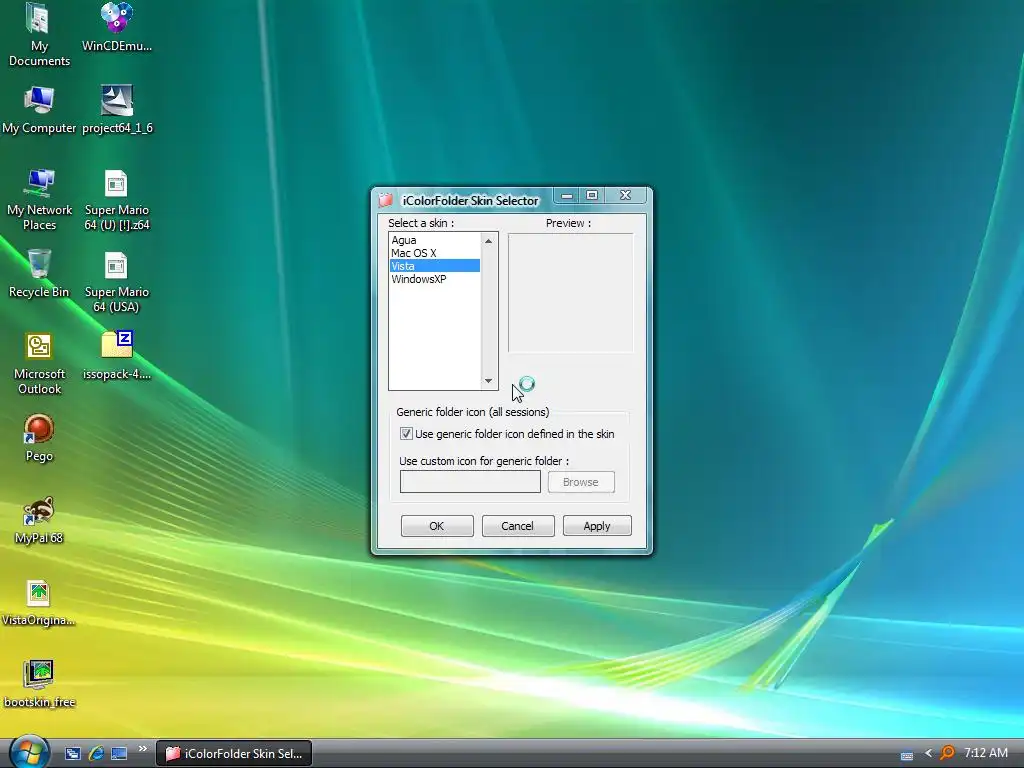Select the Vista skin entry
Image resolution: width=1024 pixels, height=768 pixels.
point(435,266)
